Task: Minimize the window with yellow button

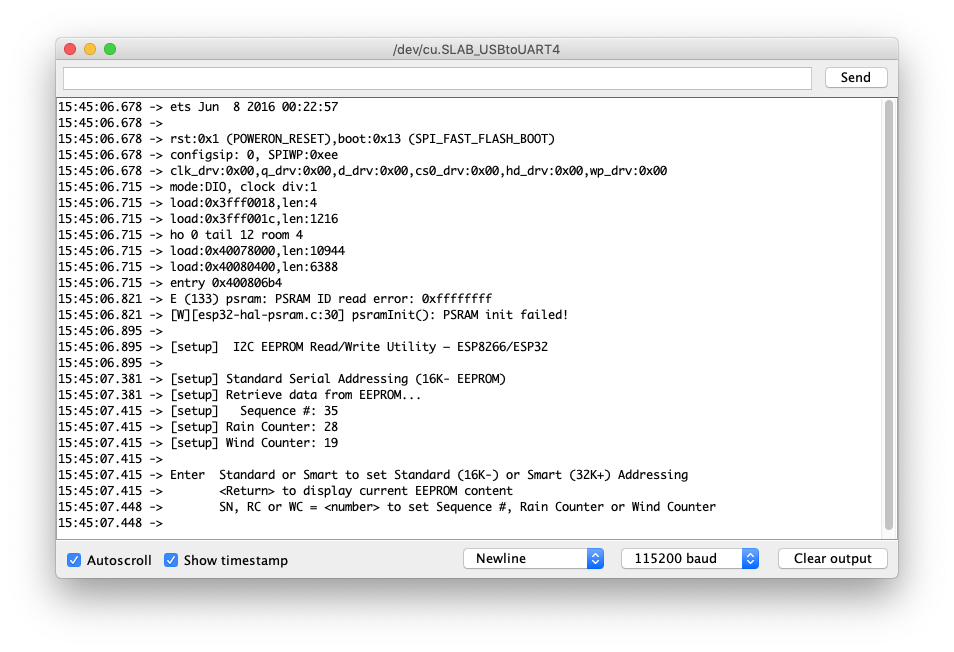Action: click(x=90, y=49)
